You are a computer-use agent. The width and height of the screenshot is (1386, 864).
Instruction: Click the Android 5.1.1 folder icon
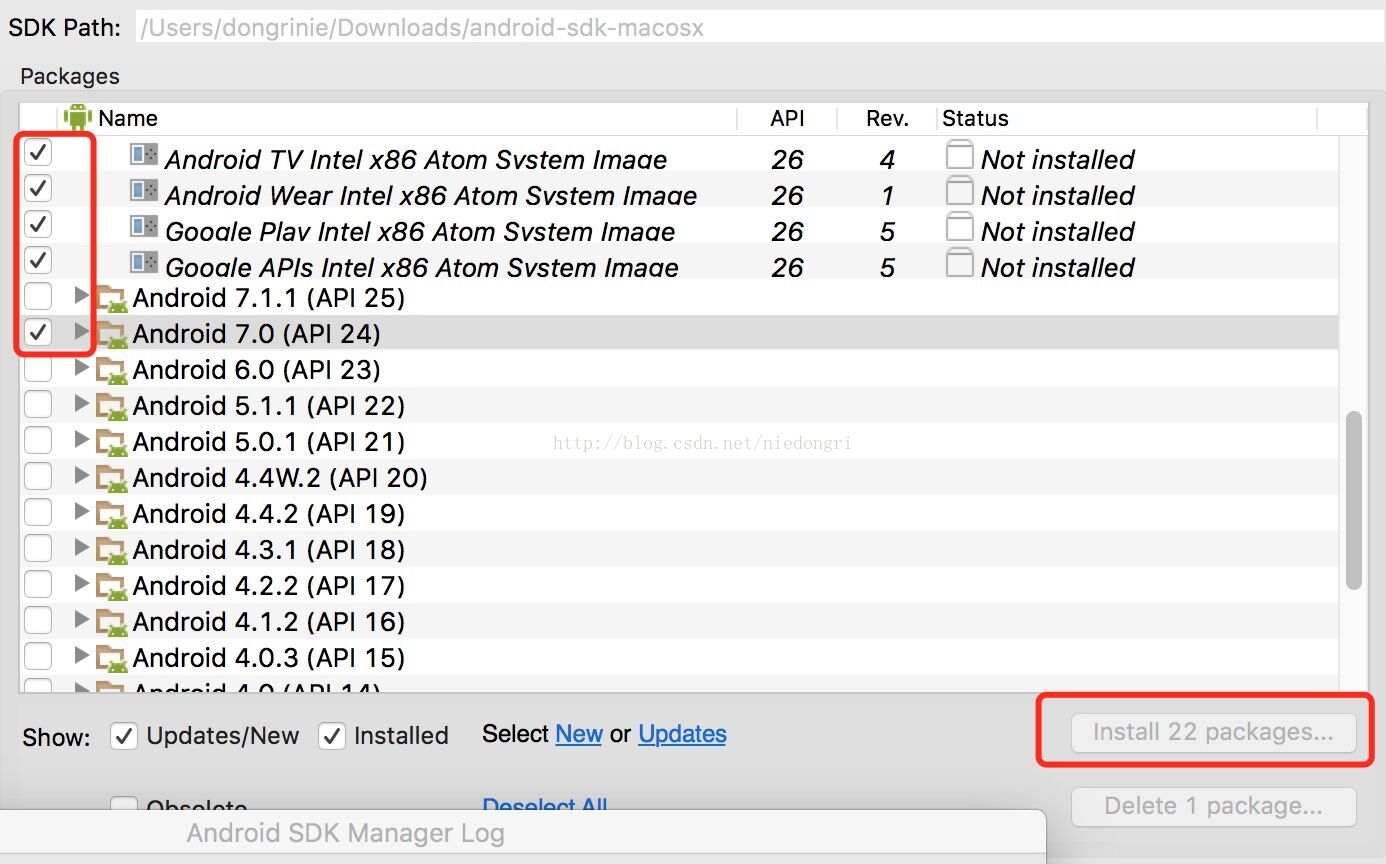tap(113, 407)
